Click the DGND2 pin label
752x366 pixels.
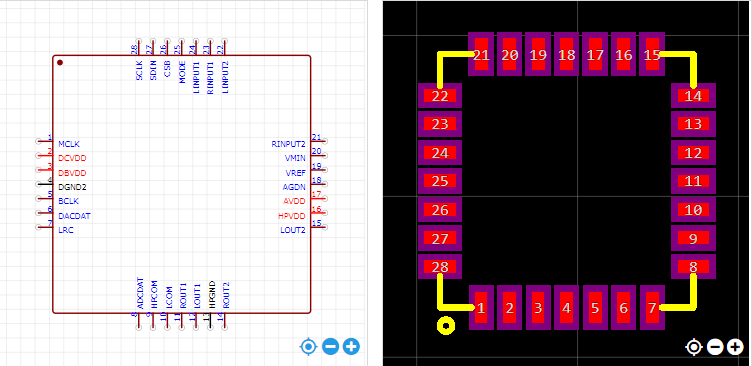[72, 187]
